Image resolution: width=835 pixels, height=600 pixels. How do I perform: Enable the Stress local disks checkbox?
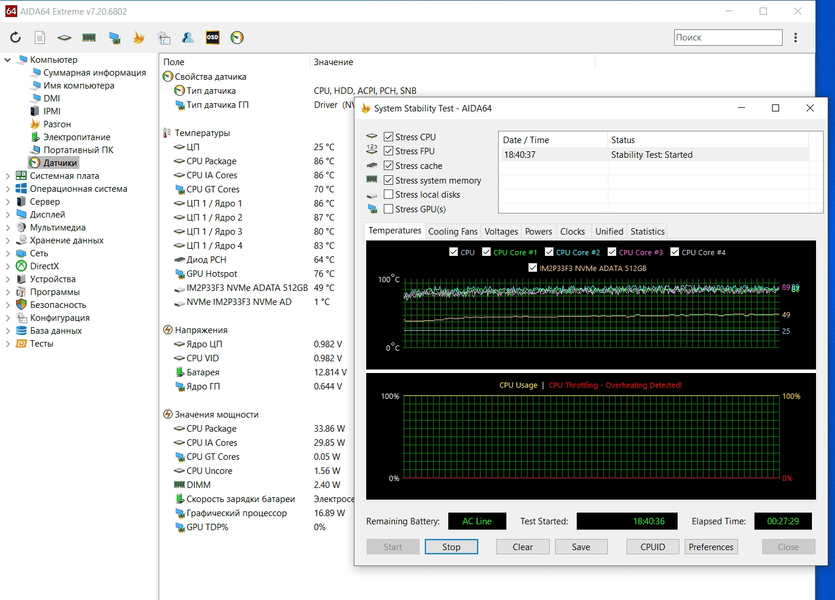(x=388, y=194)
